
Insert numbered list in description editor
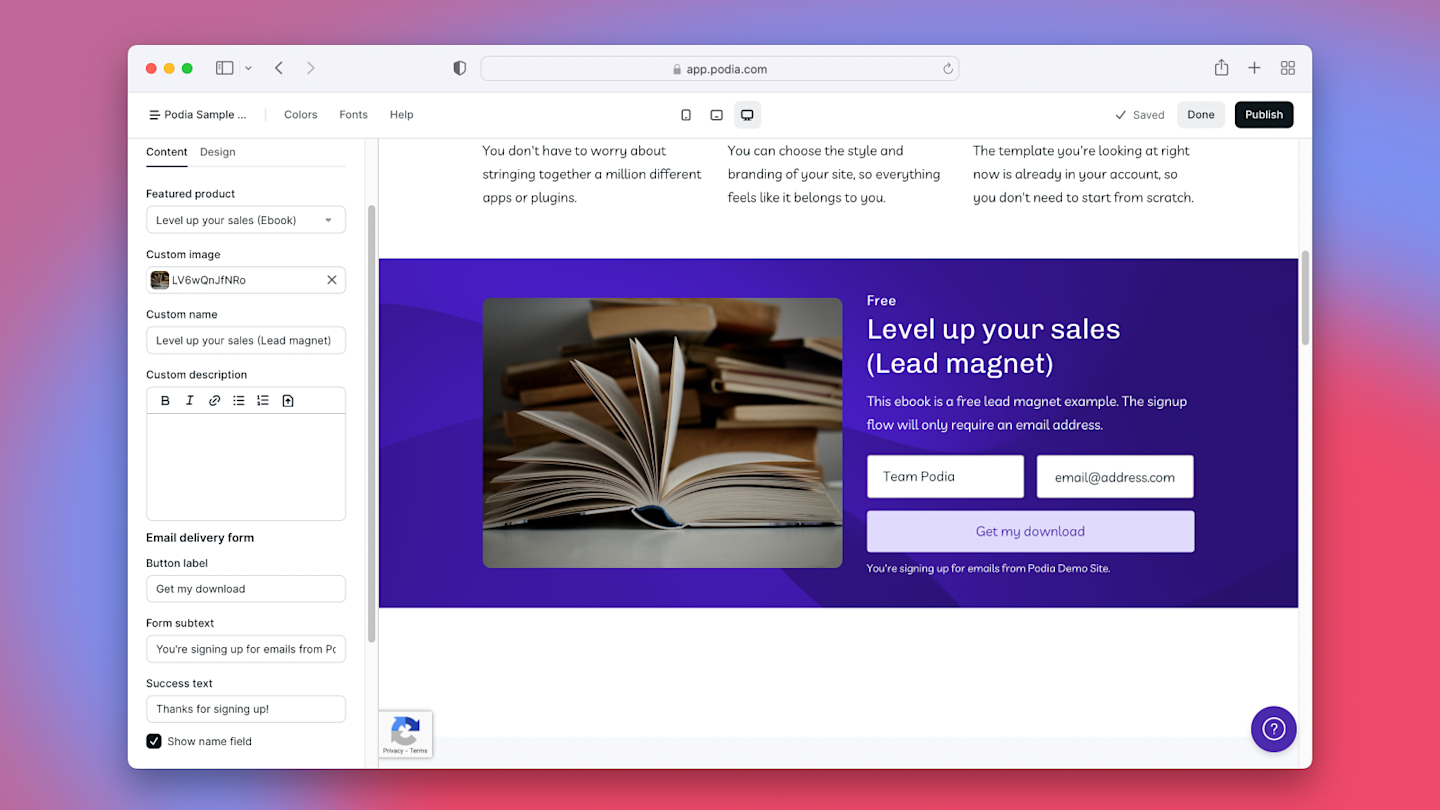coord(263,400)
